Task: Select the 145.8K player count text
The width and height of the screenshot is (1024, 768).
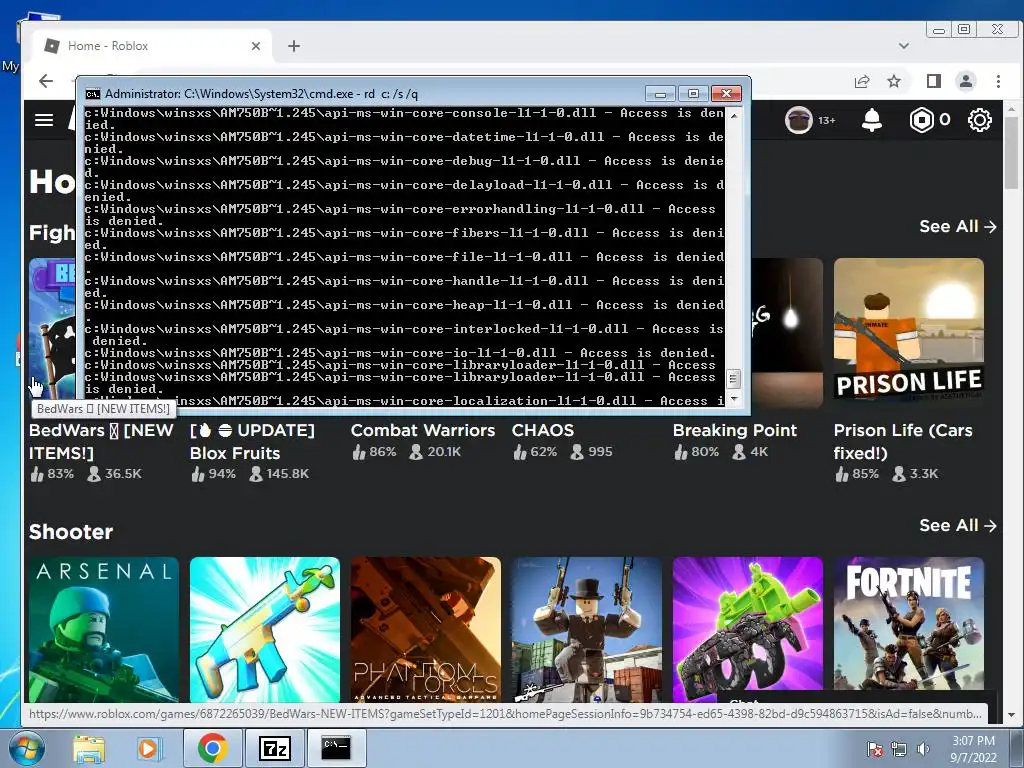Action: tap(287, 474)
